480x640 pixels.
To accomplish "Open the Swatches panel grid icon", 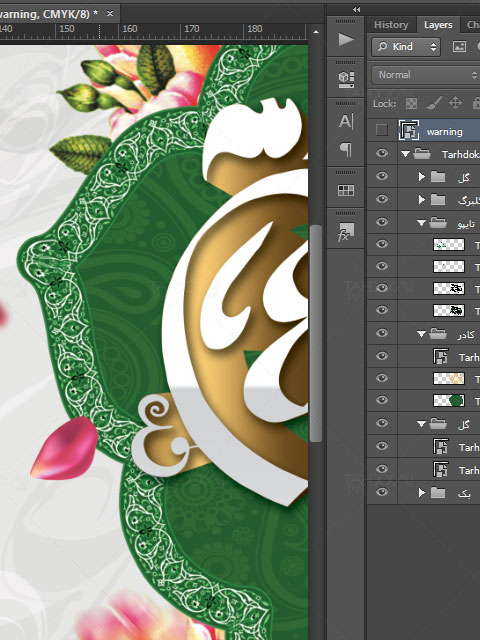I will pos(346,190).
